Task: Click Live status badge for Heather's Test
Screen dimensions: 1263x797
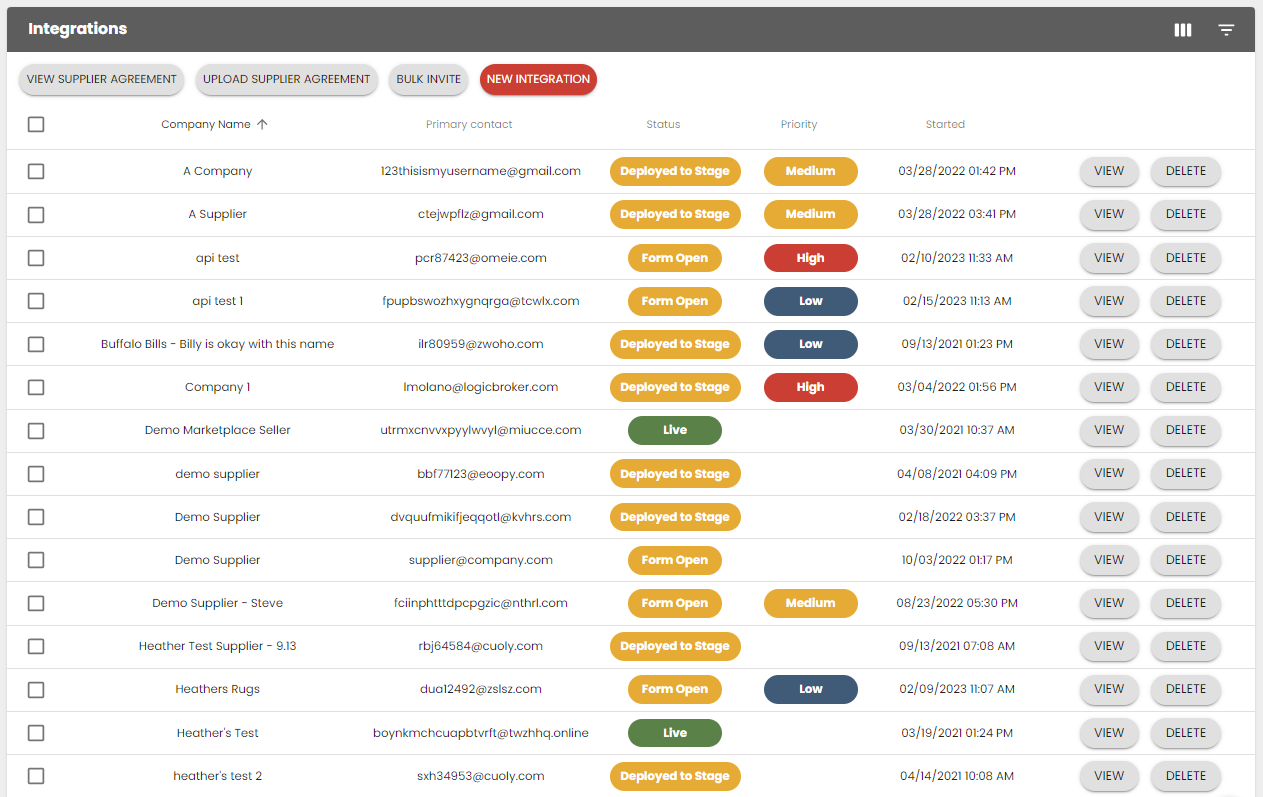Action: 674,733
